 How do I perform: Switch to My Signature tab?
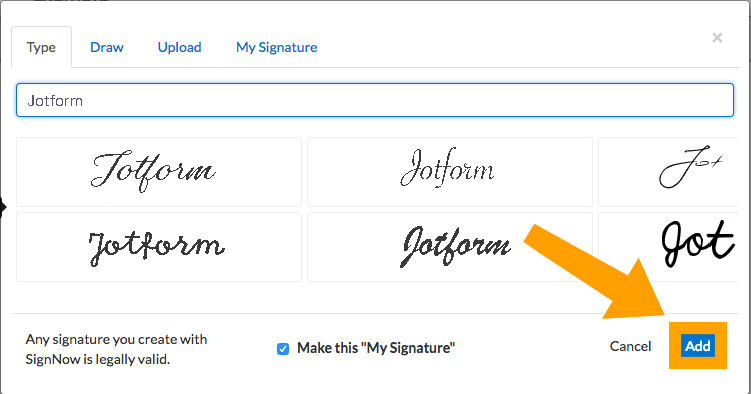point(276,47)
